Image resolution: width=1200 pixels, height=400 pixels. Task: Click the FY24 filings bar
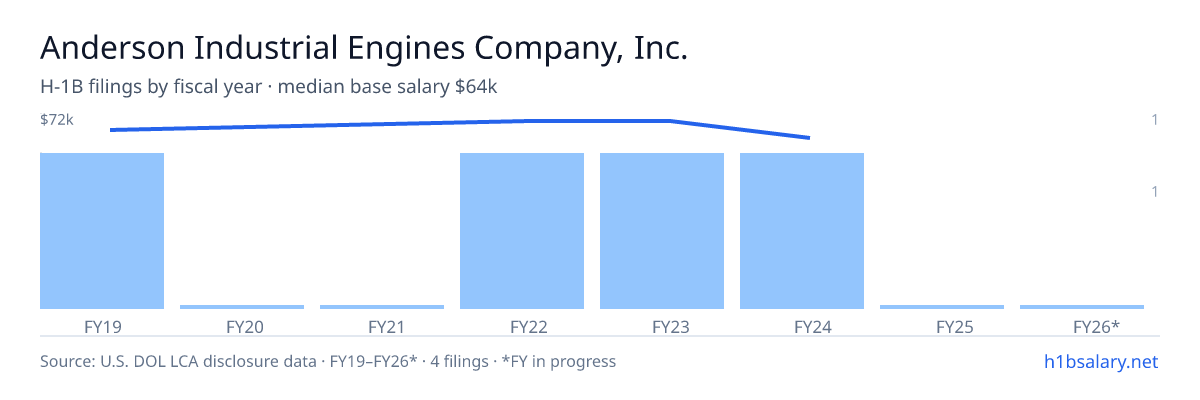coord(802,231)
